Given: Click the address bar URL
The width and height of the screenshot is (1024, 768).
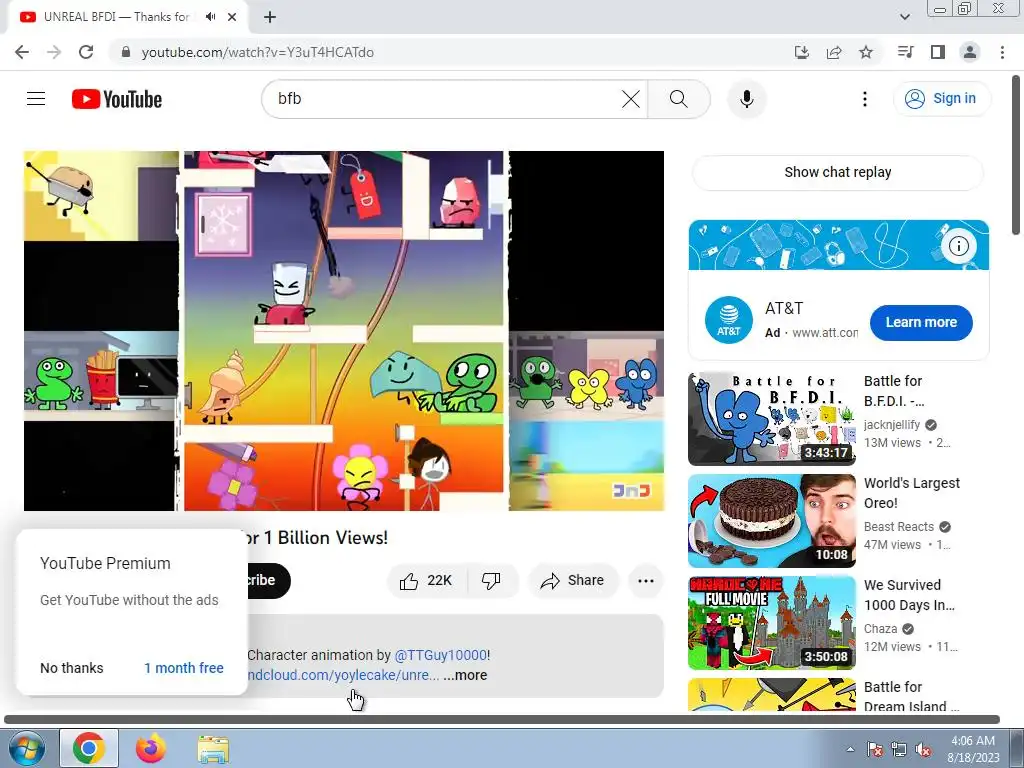Looking at the screenshot, I should coord(257,52).
